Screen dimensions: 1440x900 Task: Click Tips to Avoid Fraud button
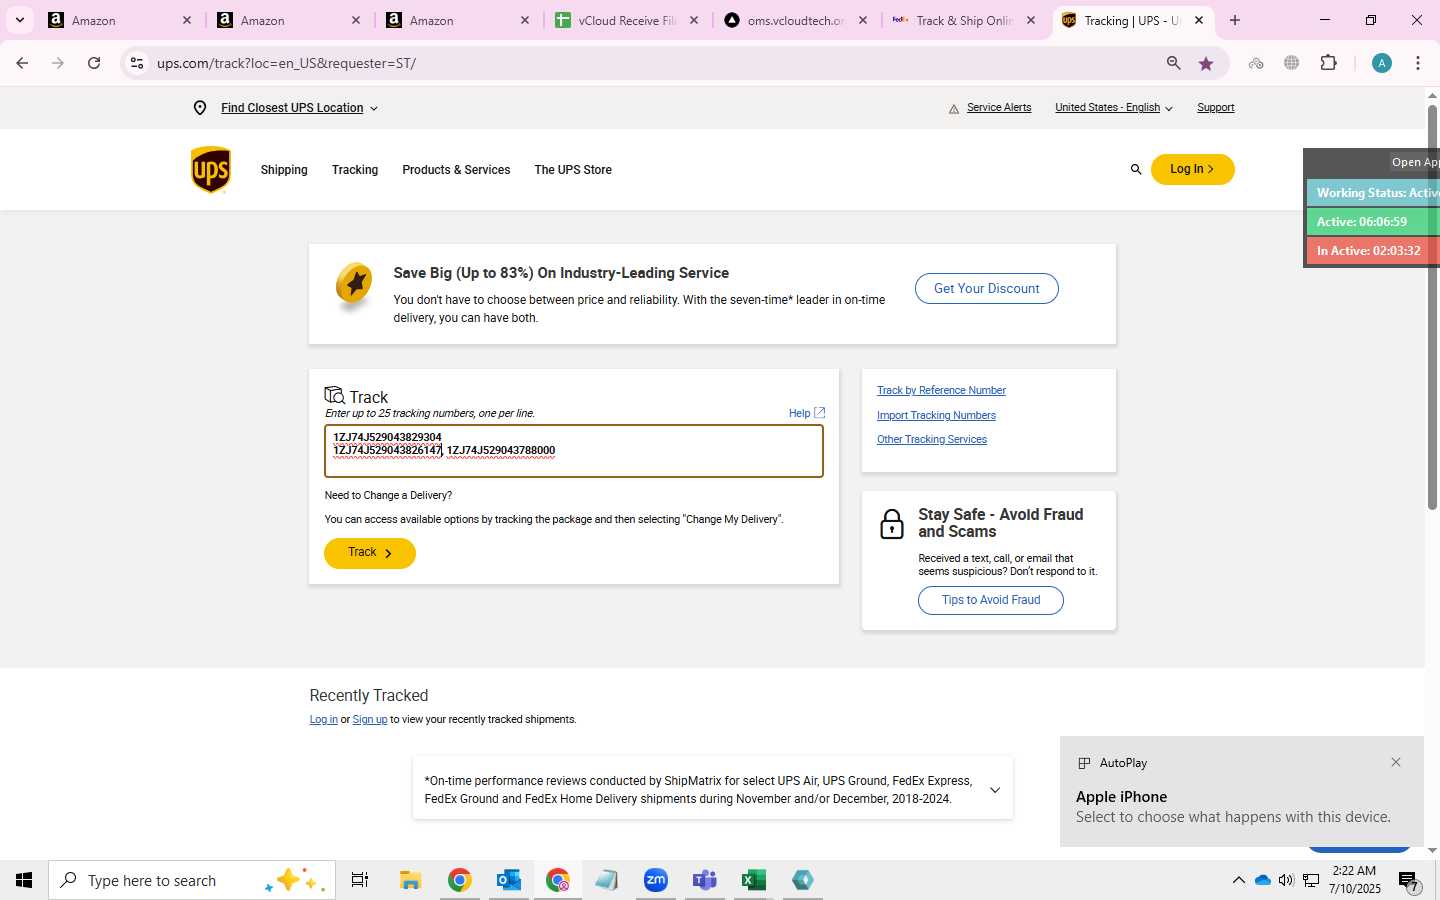coord(991,600)
